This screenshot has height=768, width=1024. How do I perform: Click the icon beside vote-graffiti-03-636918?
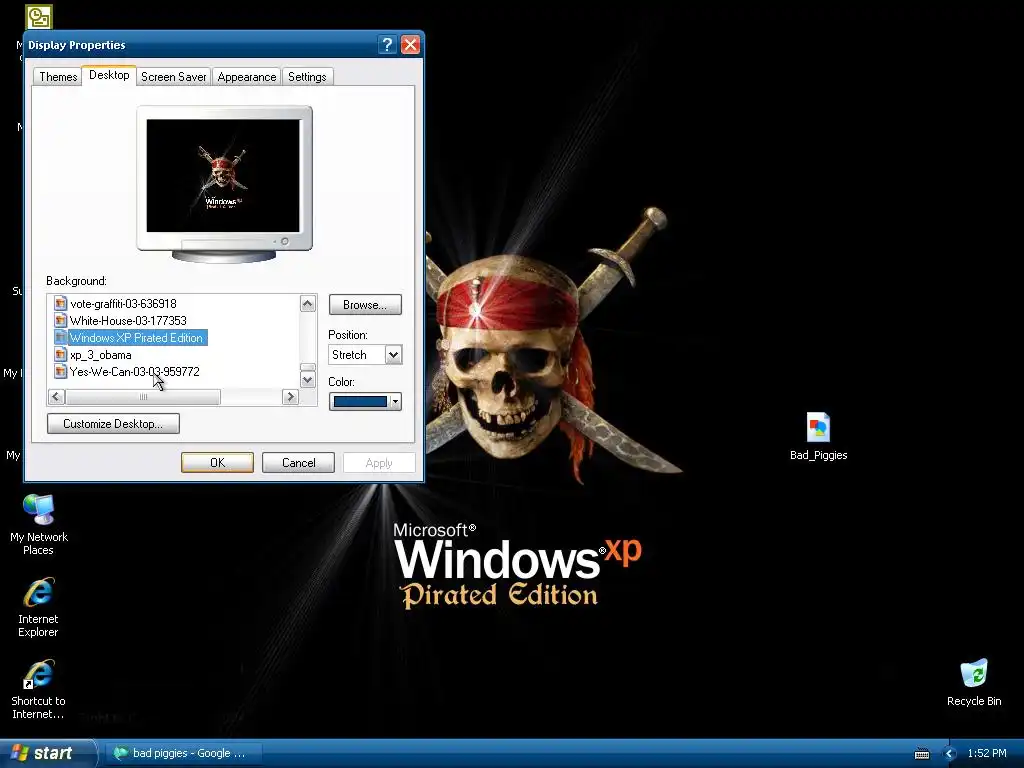point(61,303)
